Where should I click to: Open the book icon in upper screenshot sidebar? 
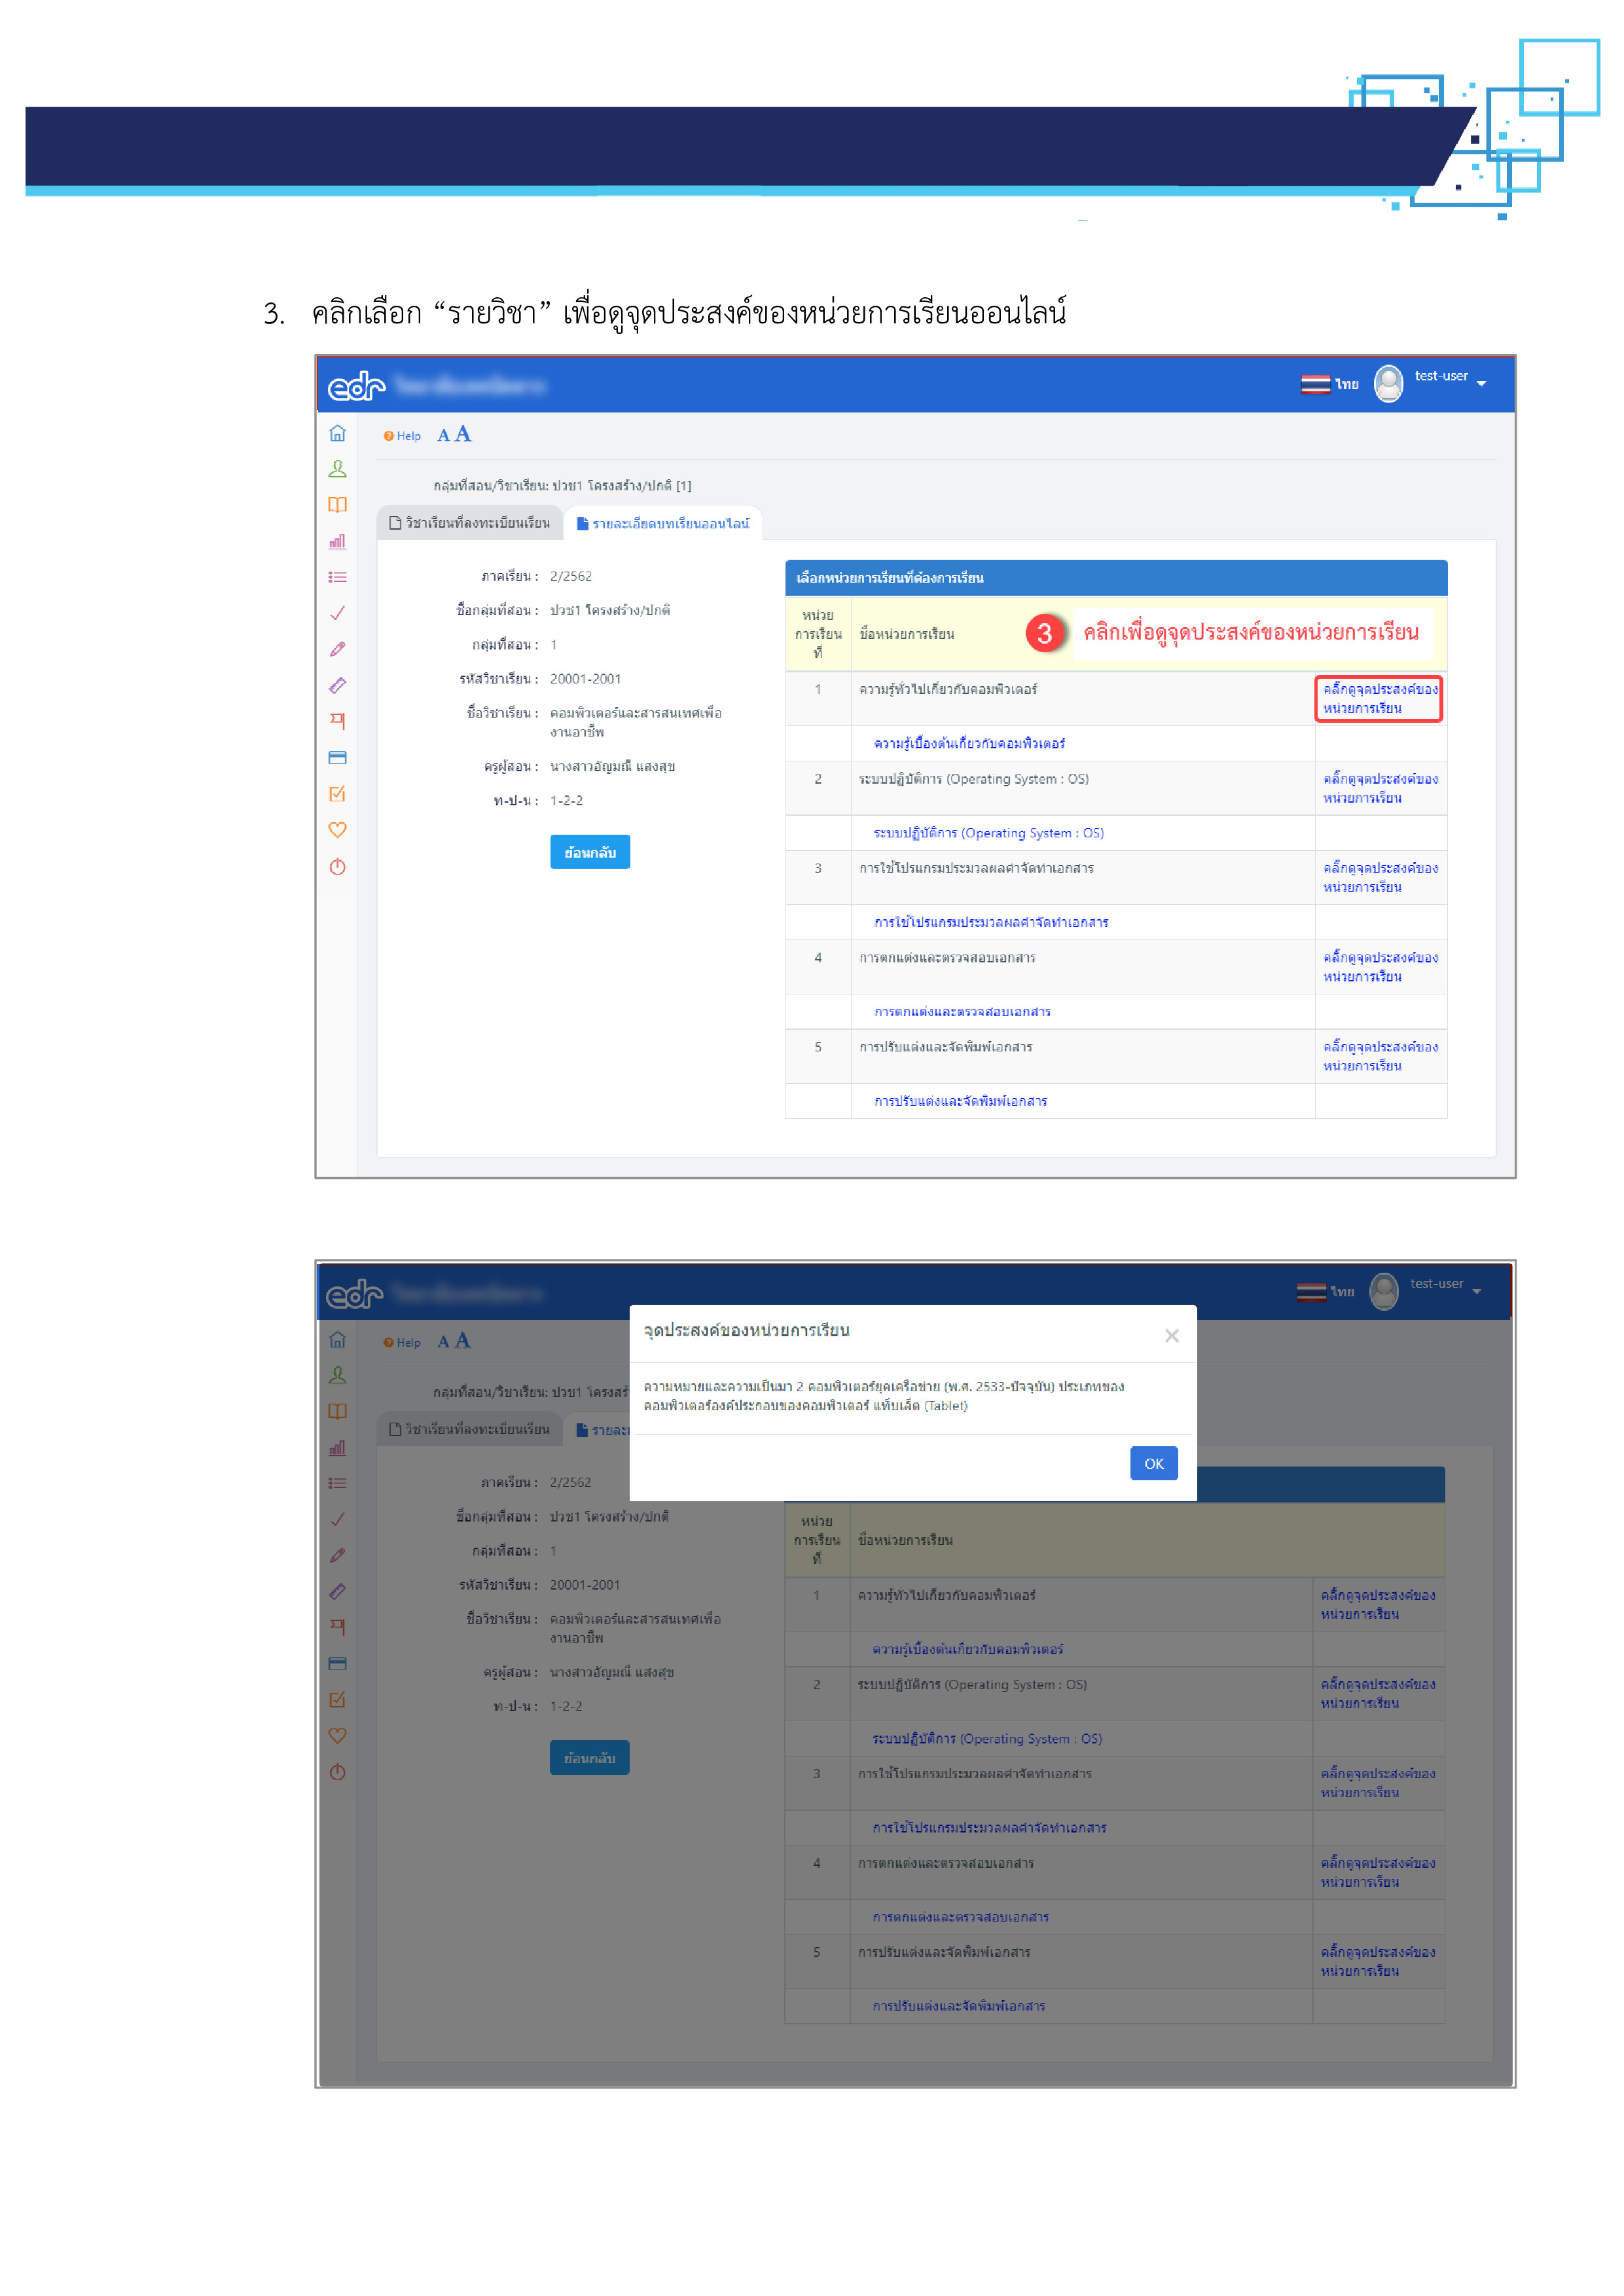tap(337, 505)
